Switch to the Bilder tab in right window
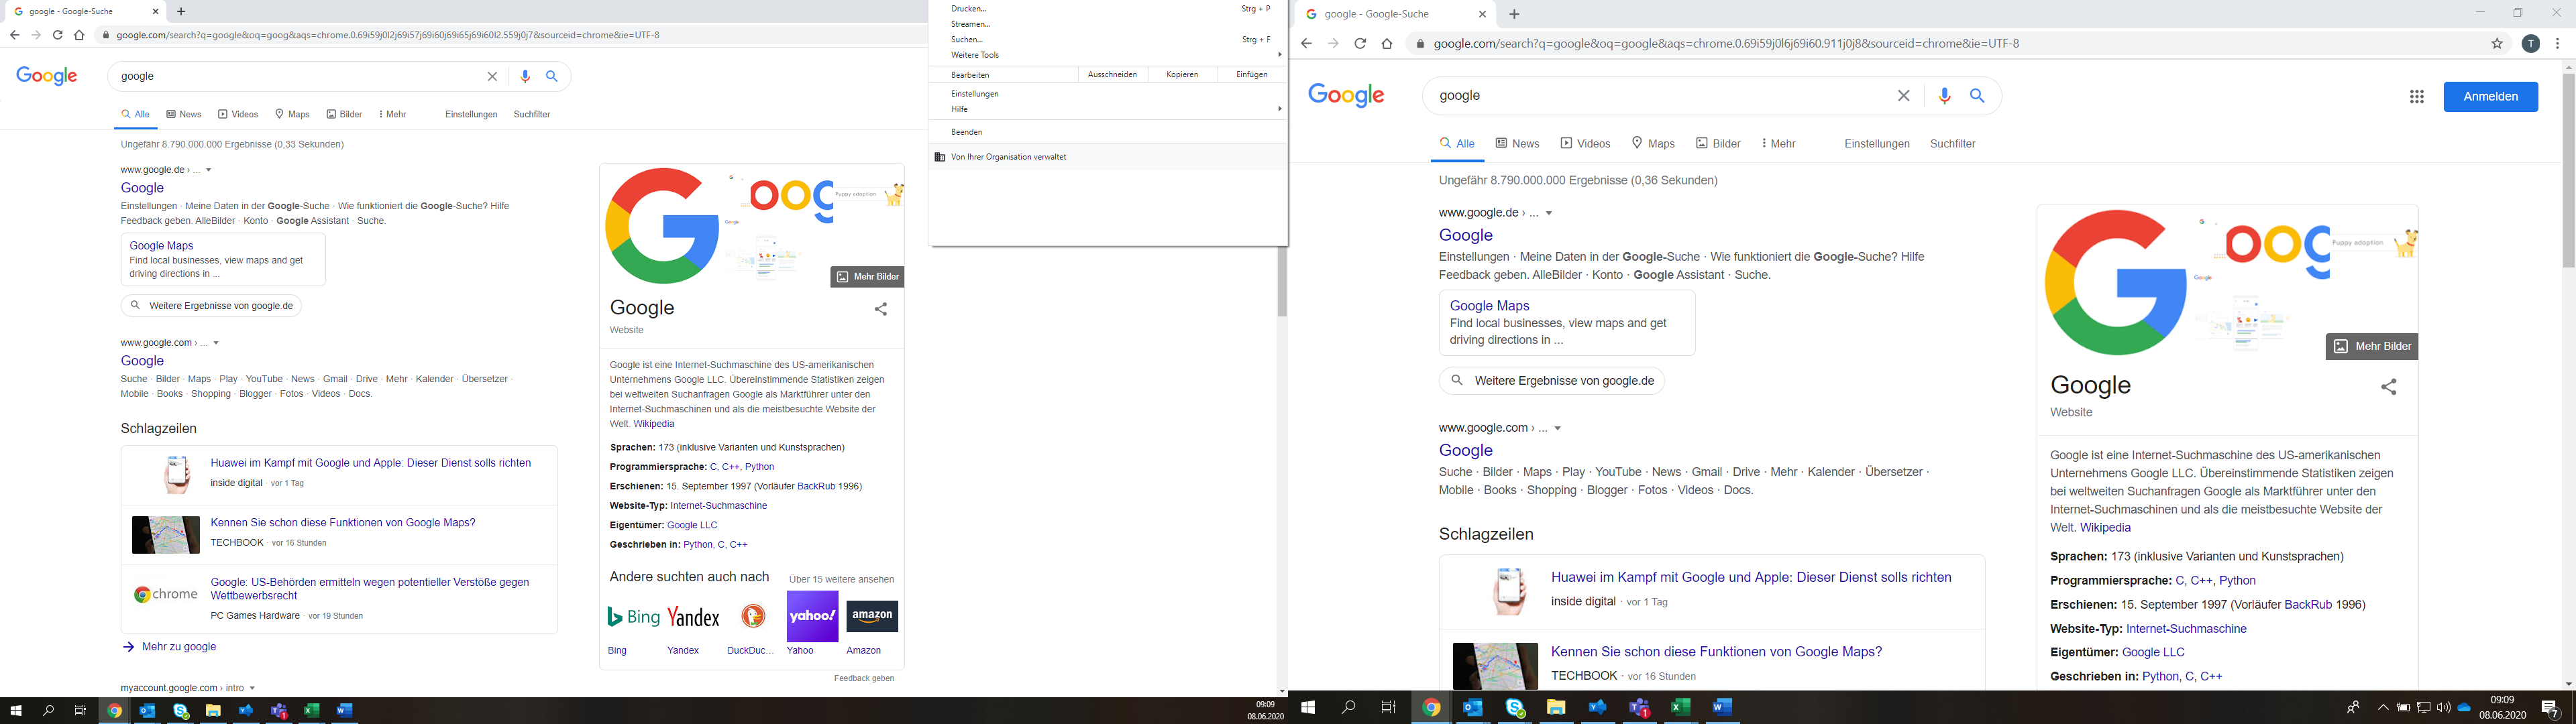2576x724 pixels. tap(1718, 144)
